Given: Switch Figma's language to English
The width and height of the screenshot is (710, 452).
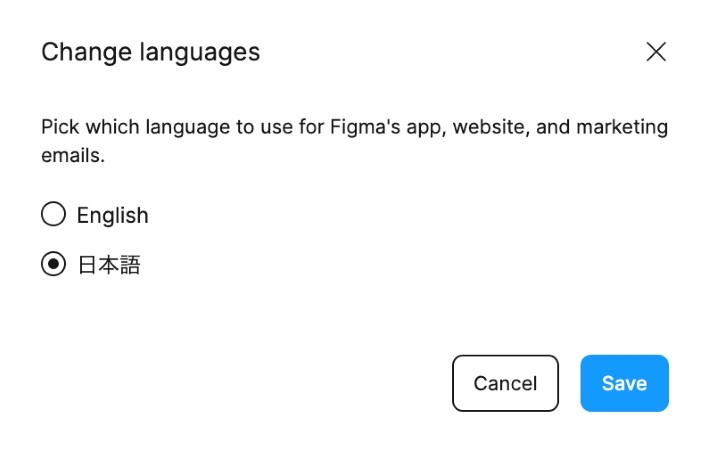Looking at the screenshot, I should point(53,214).
